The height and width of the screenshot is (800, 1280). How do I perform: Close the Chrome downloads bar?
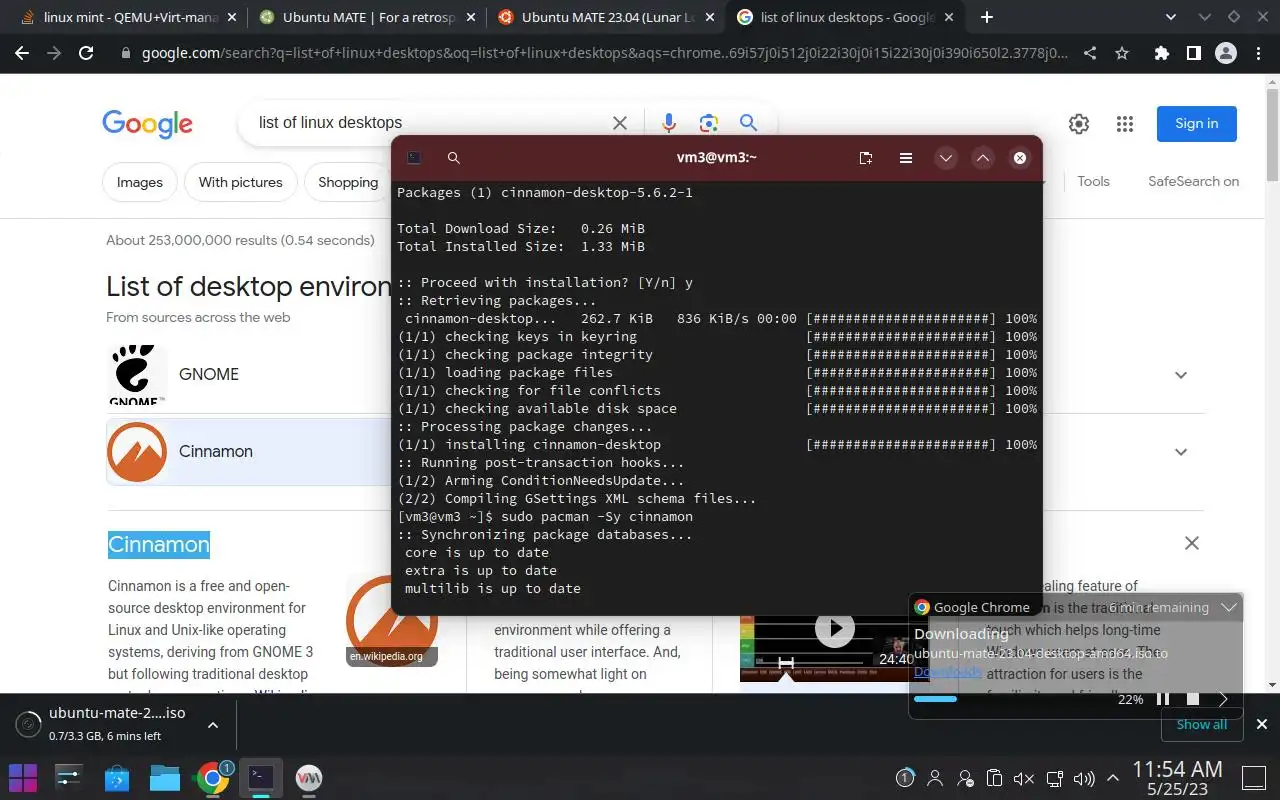click(1261, 724)
